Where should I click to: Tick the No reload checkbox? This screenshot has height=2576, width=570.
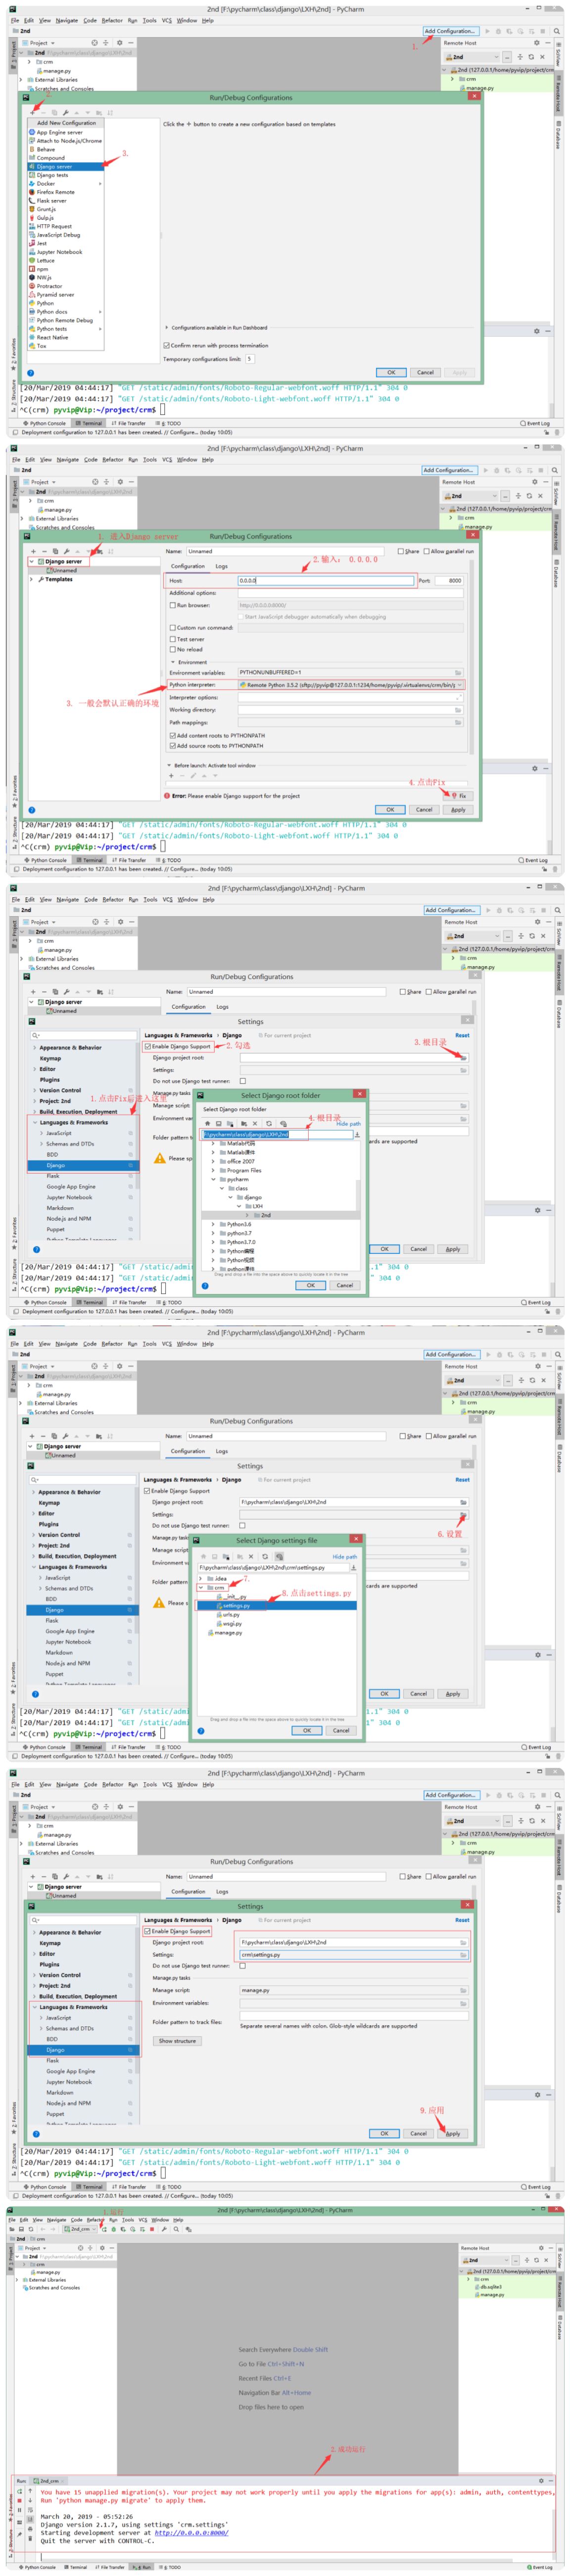click(173, 649)
